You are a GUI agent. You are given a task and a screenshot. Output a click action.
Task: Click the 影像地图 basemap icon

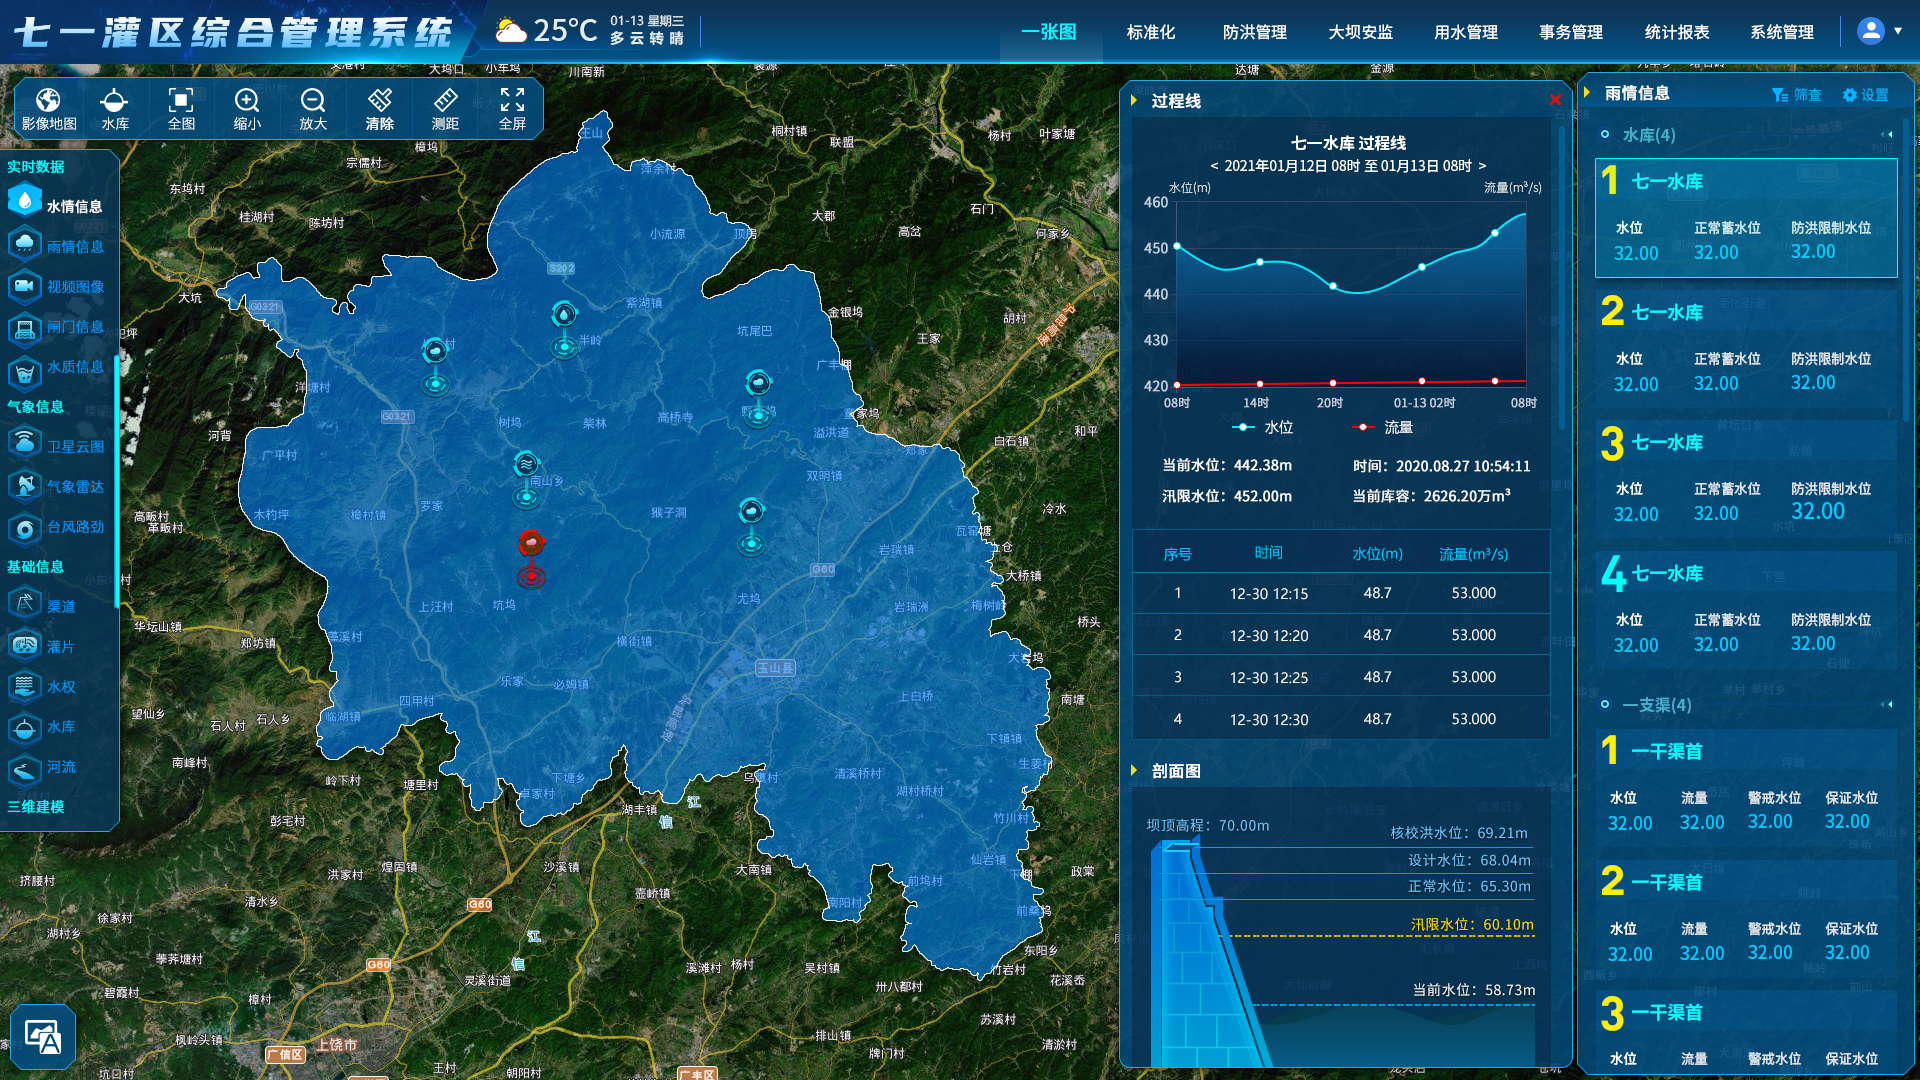click(x=48, y=101)
